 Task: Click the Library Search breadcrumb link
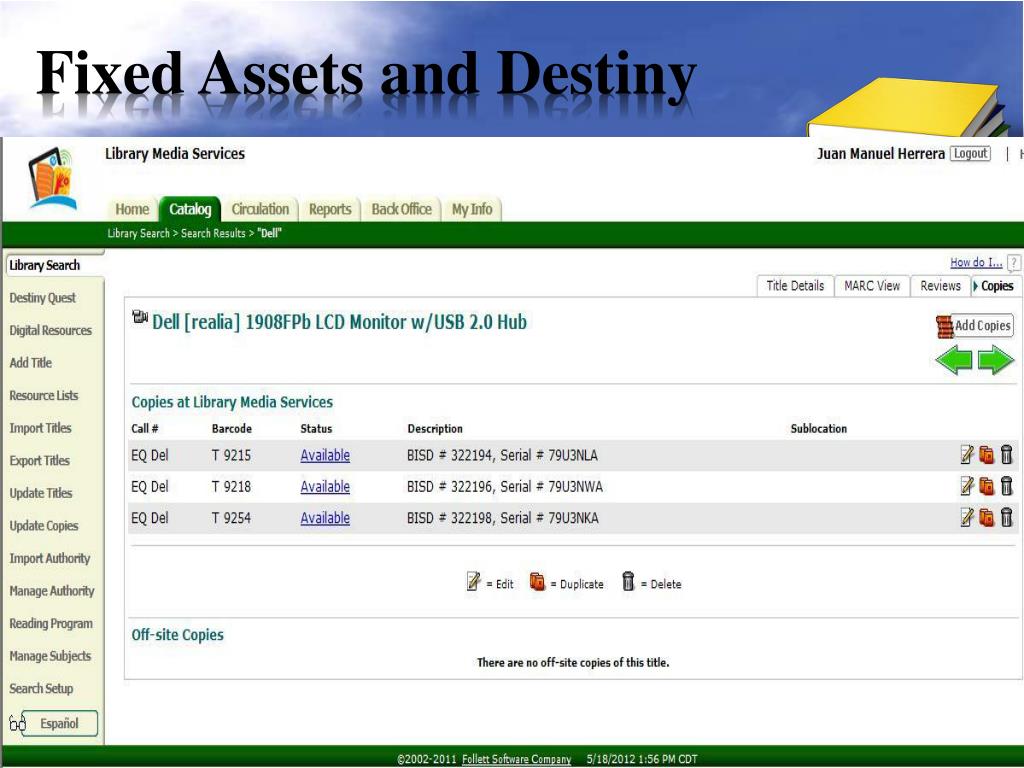138,233
